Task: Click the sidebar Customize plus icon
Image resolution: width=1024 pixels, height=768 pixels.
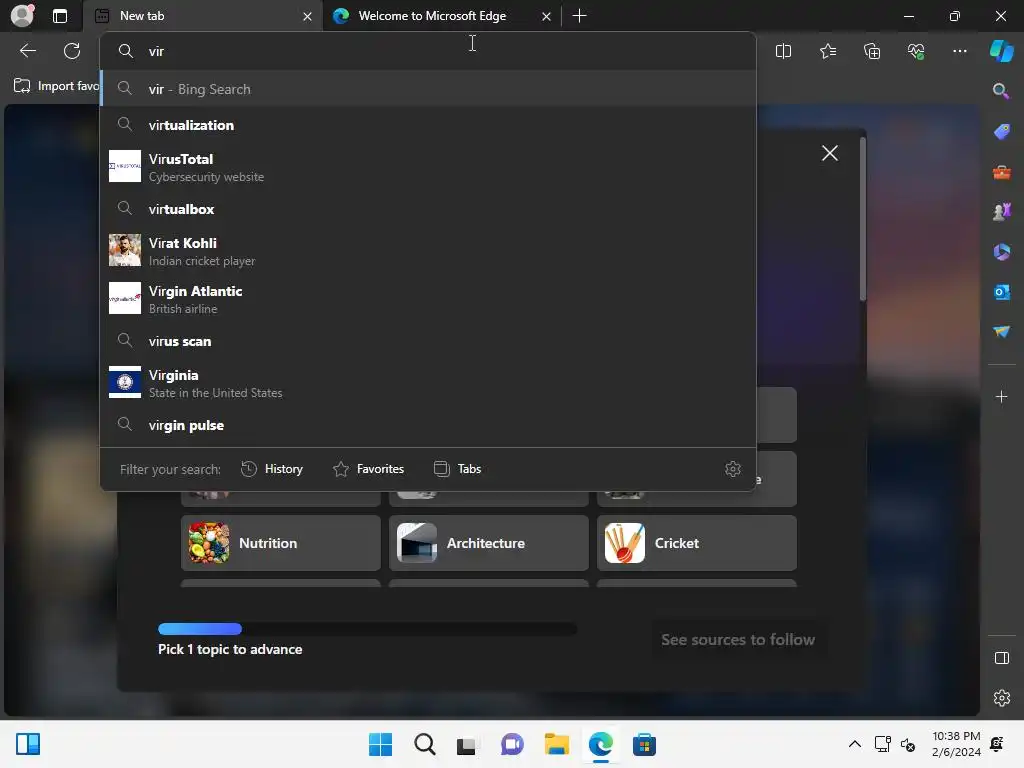Action: coord(1001,397)
